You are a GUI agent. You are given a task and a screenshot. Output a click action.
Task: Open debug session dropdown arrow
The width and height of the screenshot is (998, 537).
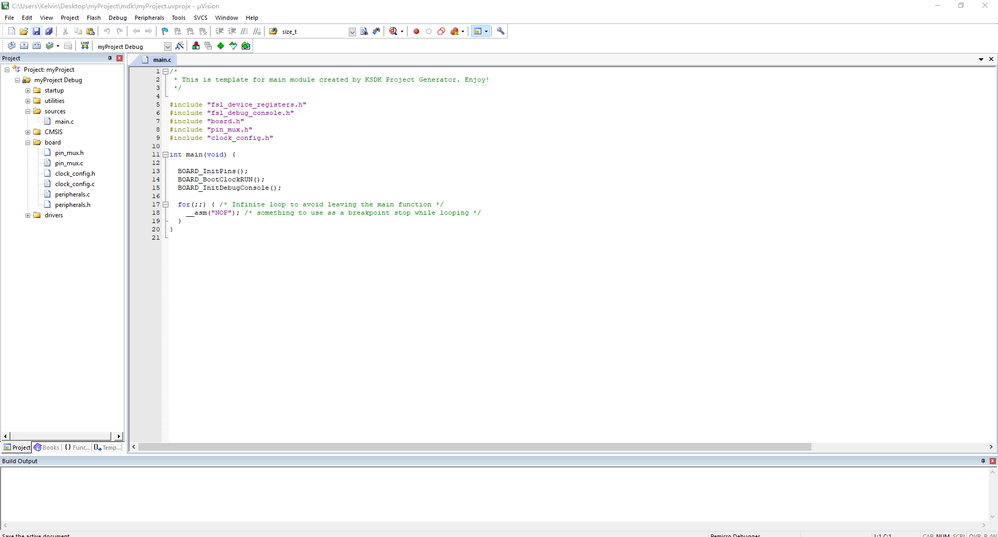coord(402,31)
